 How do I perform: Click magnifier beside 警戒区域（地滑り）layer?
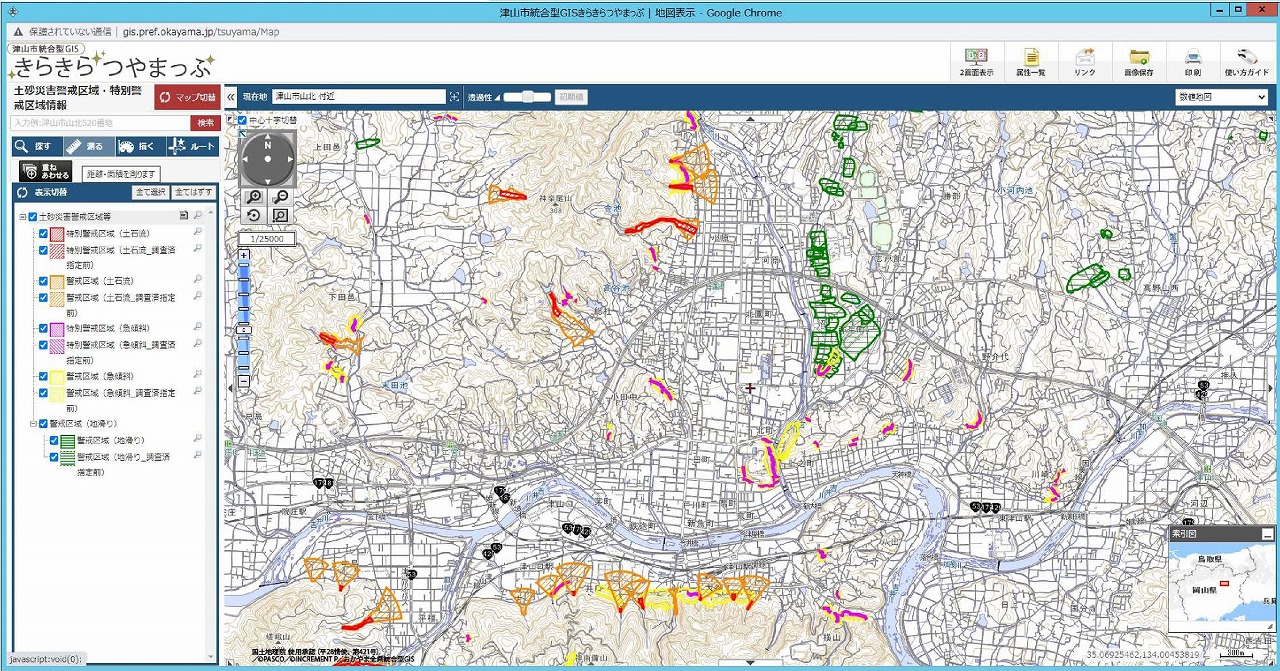click(197, 439)
